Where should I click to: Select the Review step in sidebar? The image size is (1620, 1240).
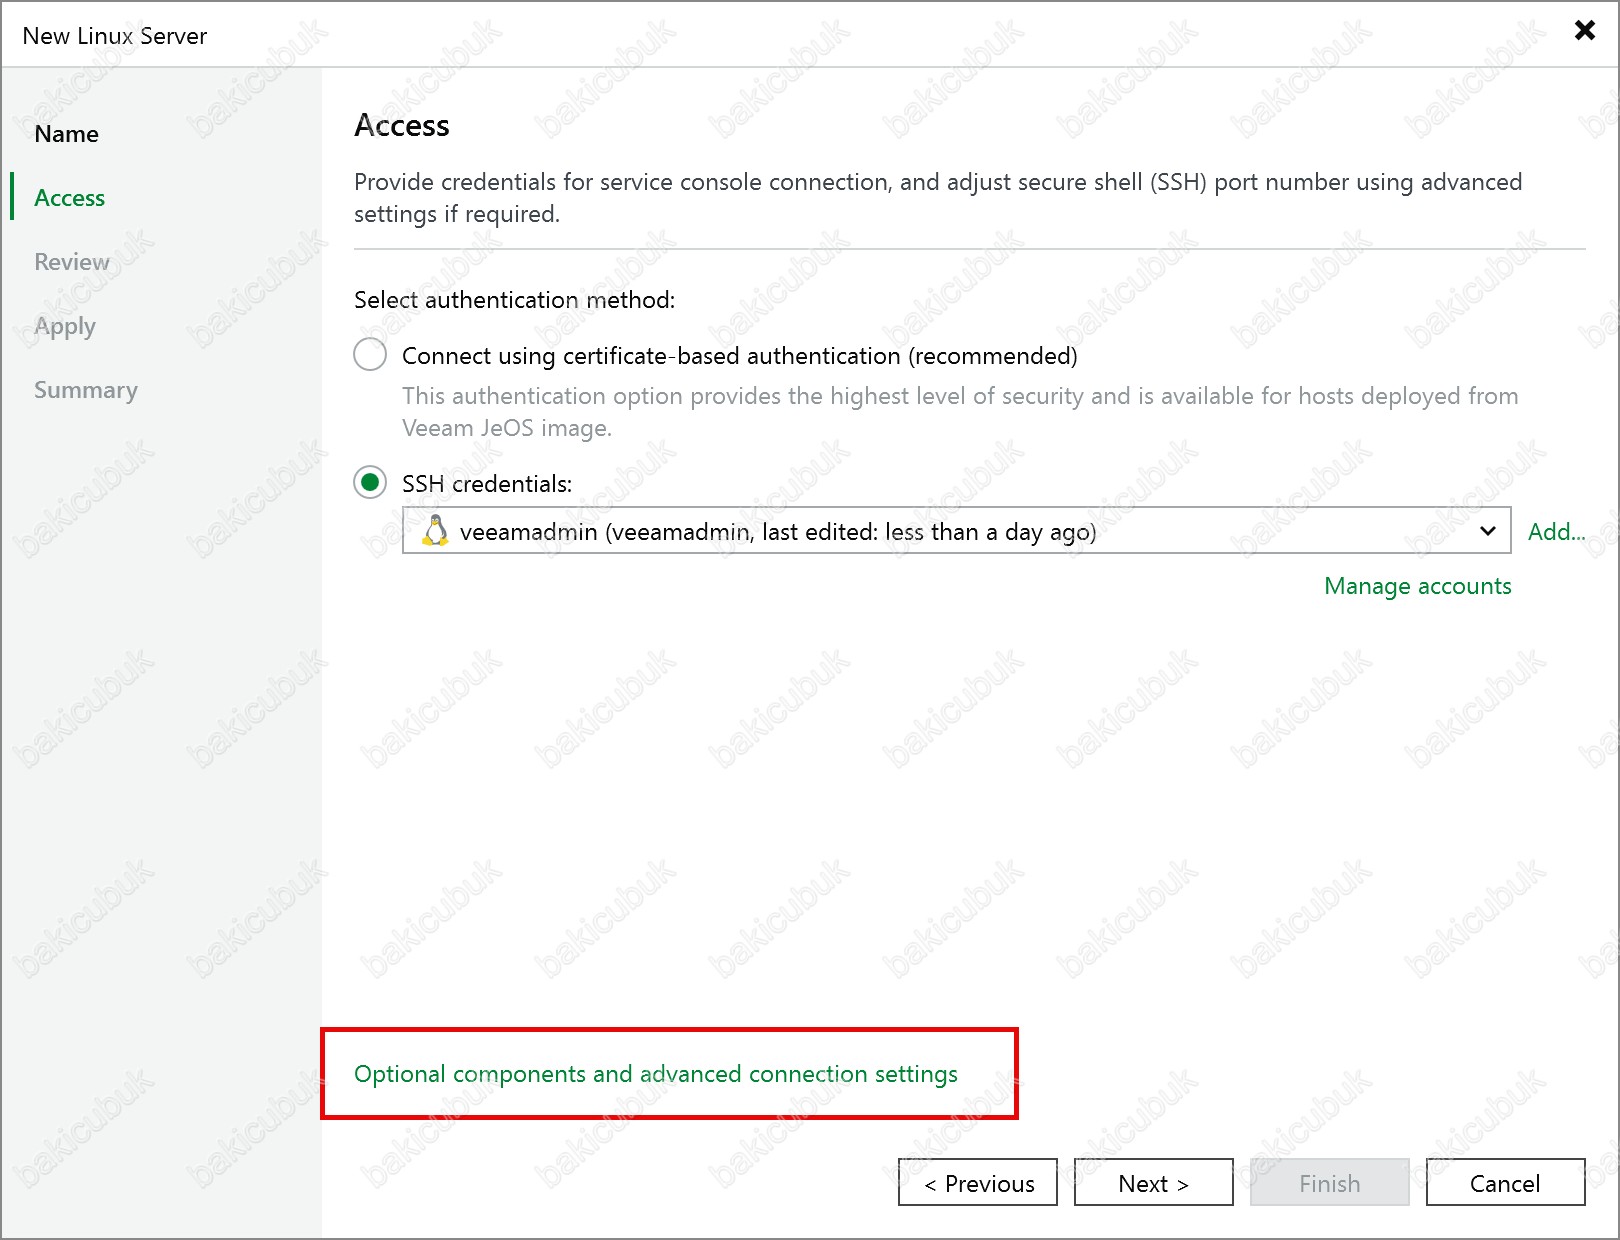72,262
